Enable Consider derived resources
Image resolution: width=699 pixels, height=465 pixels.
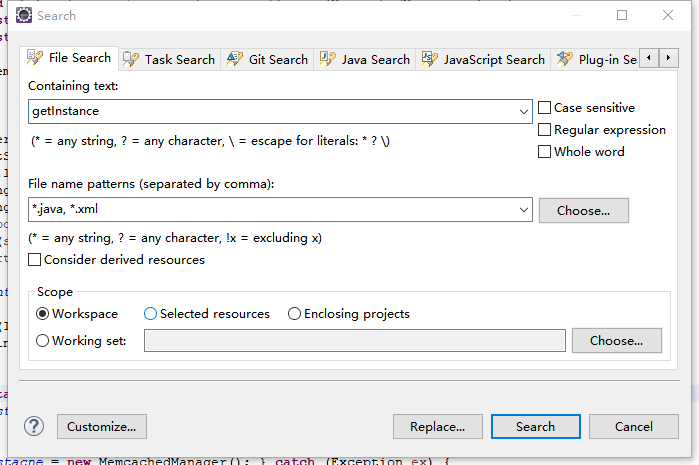click(35, 260)
